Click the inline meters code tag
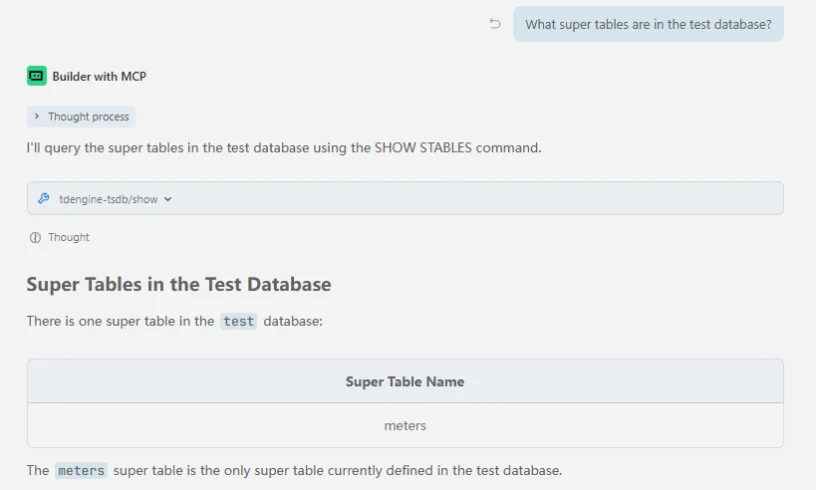The width and height of the screenshot is (816, 490). pos(81,470)
